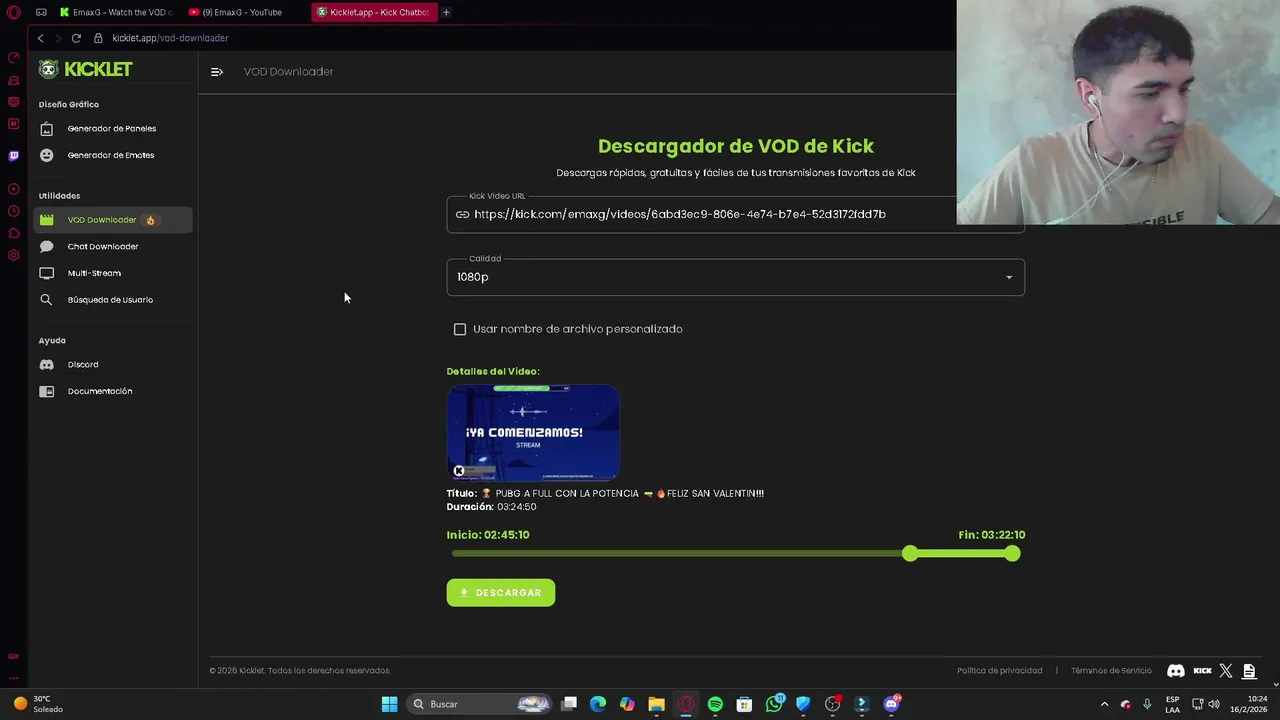Open history clock in Opera sidebar
This screenshot has height=720, width=1280.
[x=14, y=211]
